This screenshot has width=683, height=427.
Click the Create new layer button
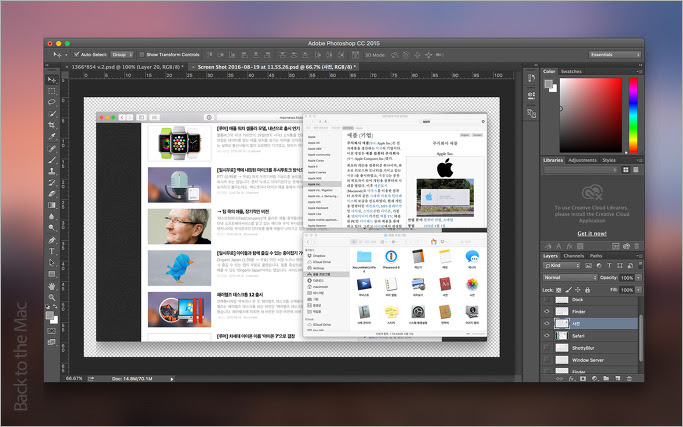[x=618, y=379]
